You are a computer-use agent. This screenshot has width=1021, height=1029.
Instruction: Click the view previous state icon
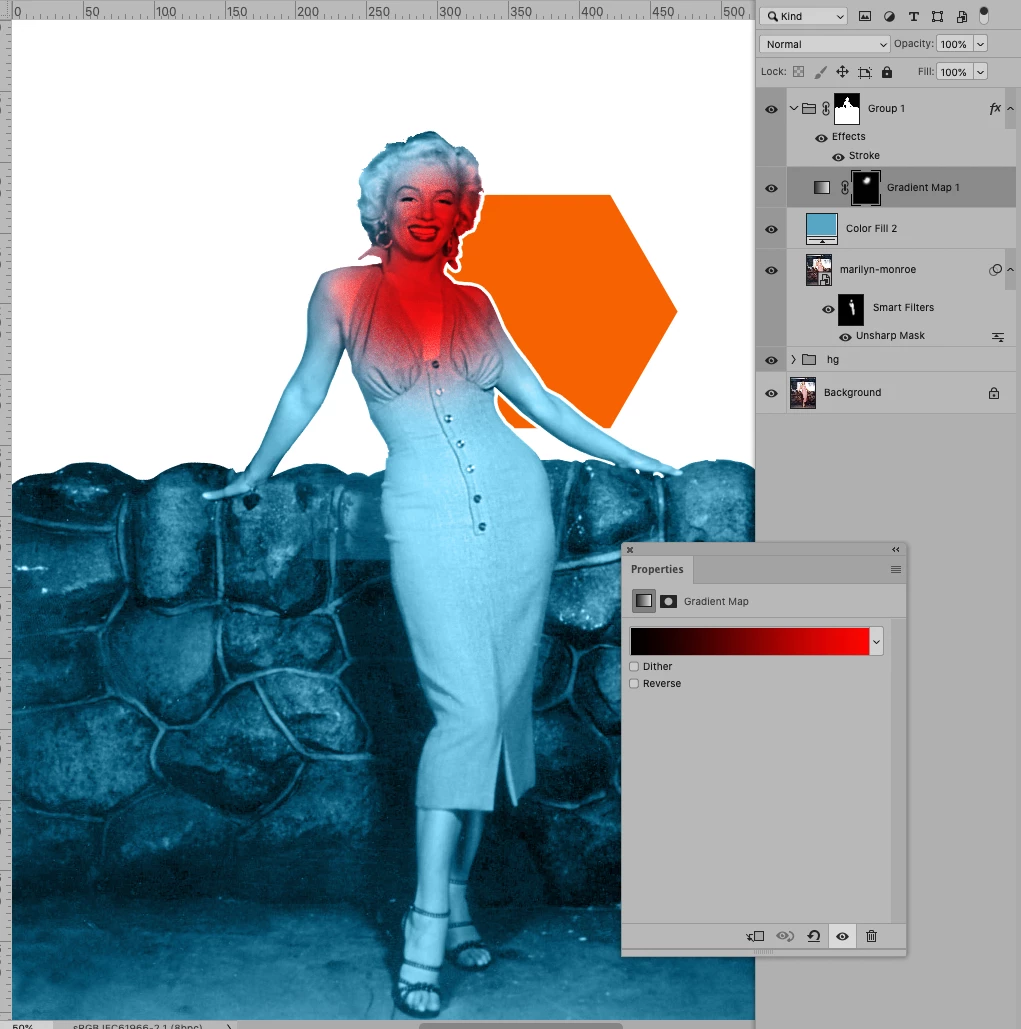tap(785, 936)
